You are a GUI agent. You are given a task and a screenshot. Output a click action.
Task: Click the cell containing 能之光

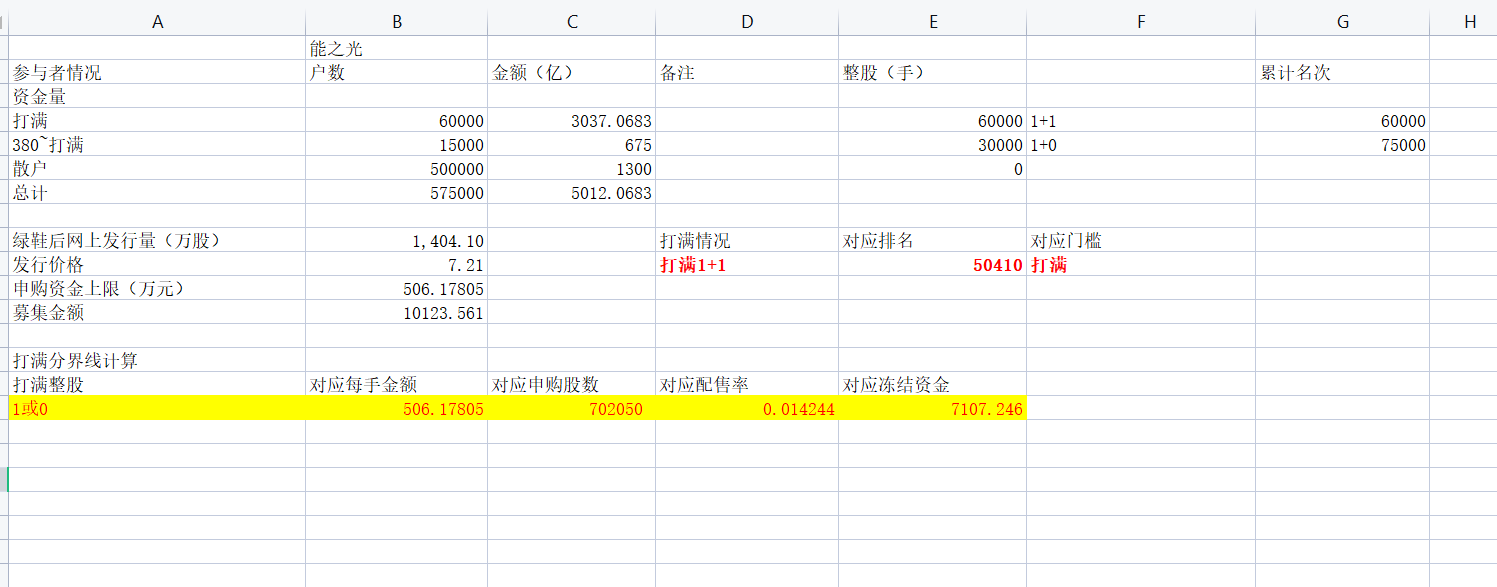(x=397, y=48)
